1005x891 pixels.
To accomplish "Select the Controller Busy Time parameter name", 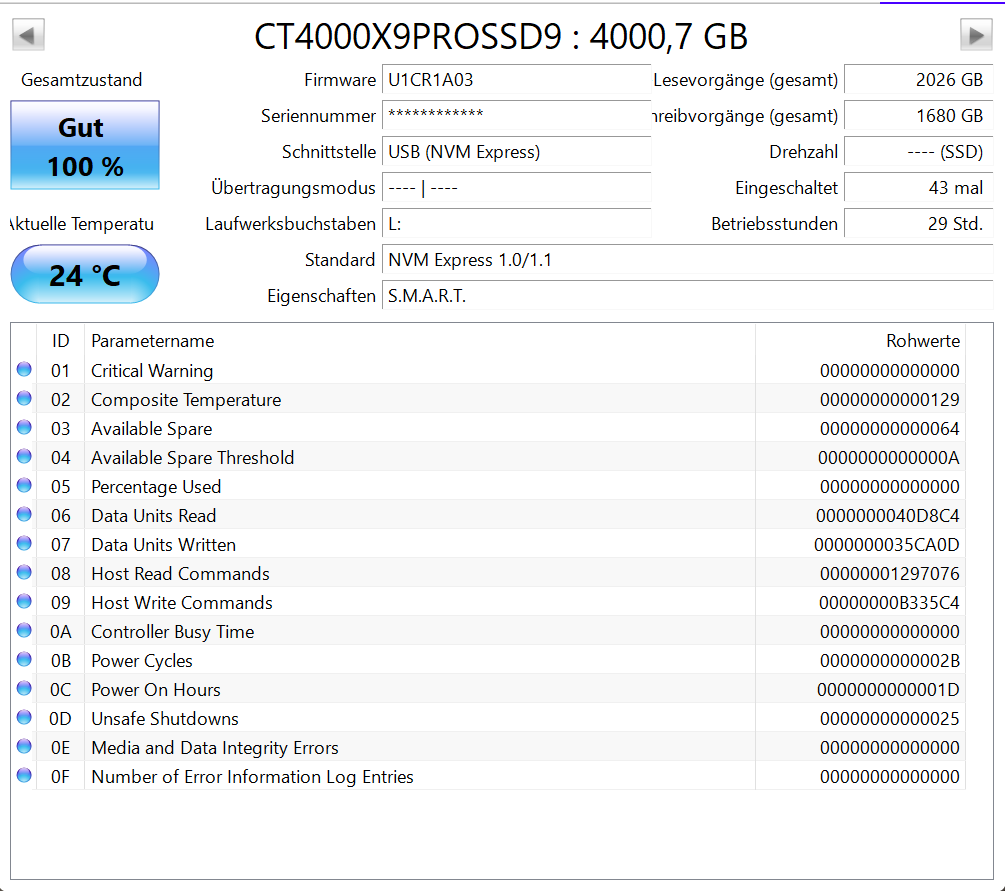I will [x=172, y=632].
